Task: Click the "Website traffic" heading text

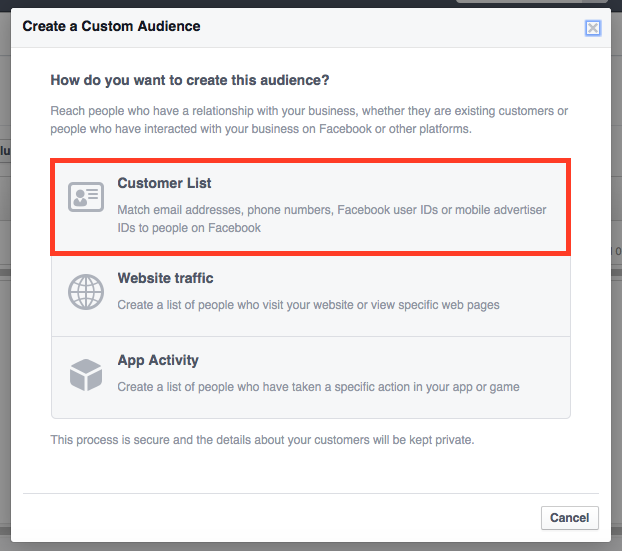Action: [x=165, y=278]
